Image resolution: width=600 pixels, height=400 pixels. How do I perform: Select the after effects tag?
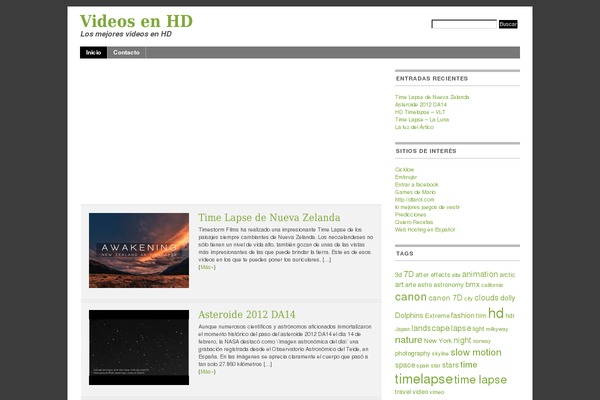click(x=433, y=275)
